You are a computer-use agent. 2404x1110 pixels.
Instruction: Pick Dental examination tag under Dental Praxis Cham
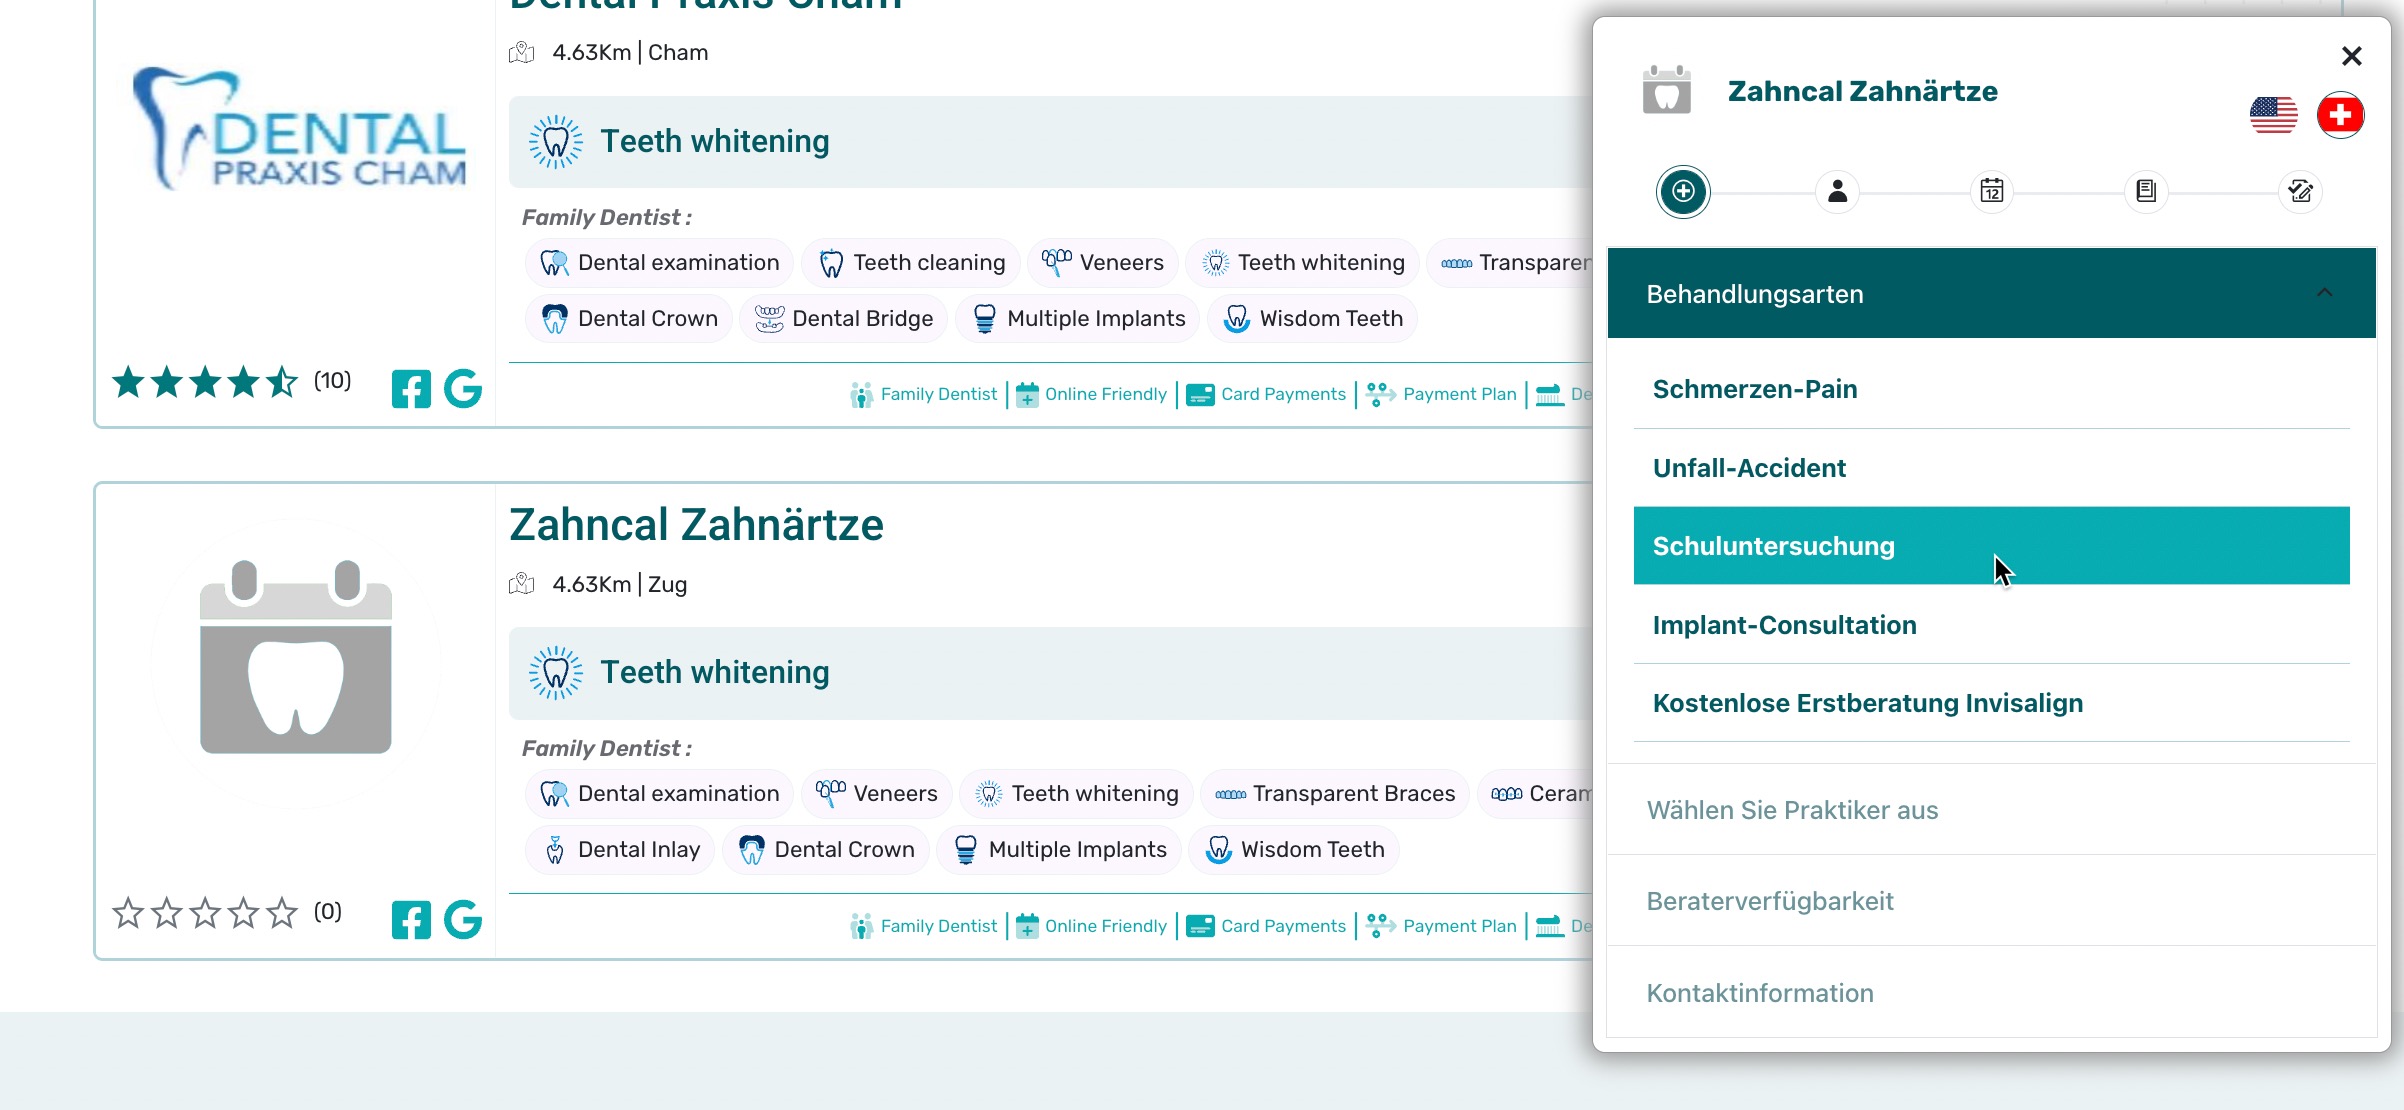pos(659,263)
